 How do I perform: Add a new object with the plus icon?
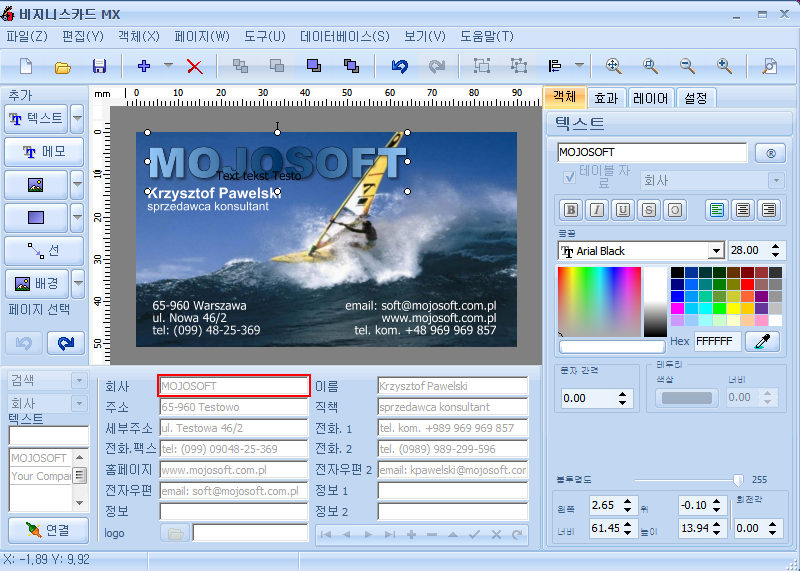coord(144,66)
